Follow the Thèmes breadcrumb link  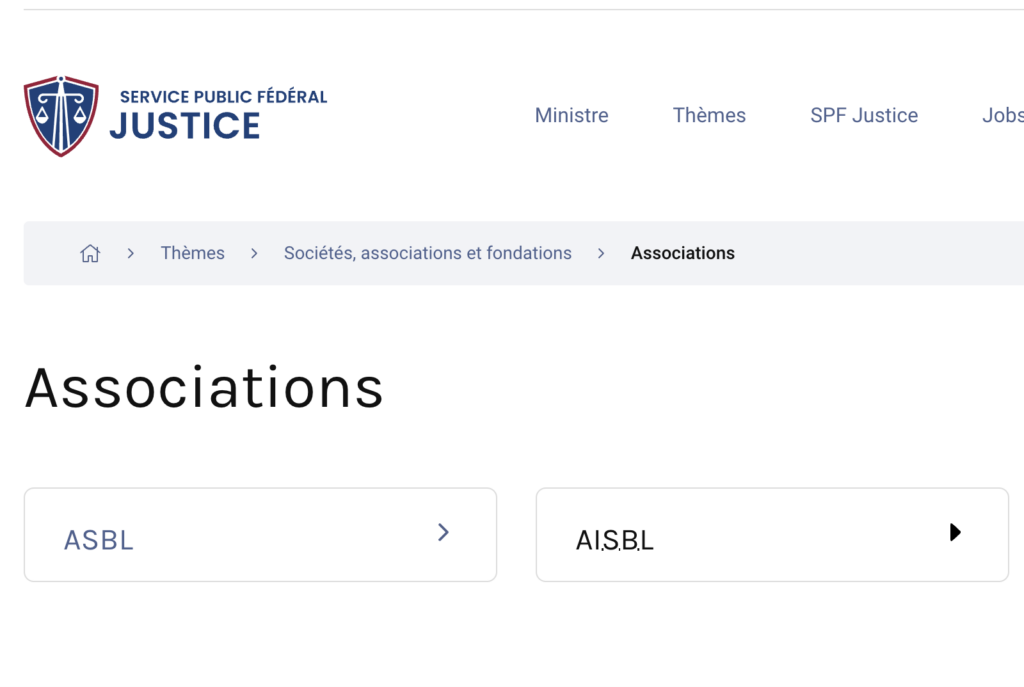click(193, 254)
